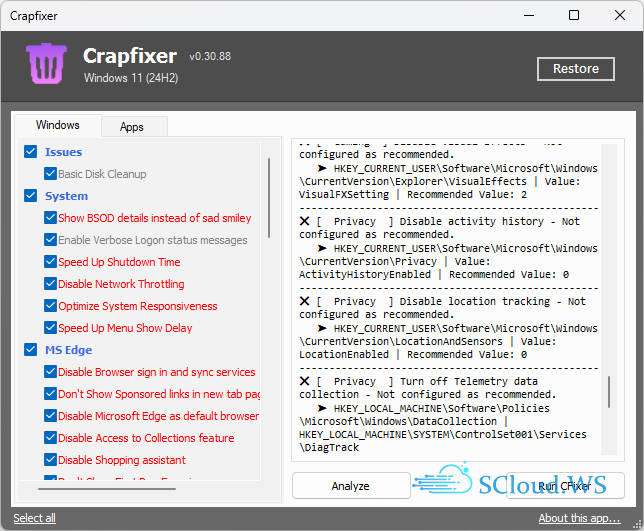
Task: Uncheck the Issues category checkbox
Action: [x=30, y=152]
